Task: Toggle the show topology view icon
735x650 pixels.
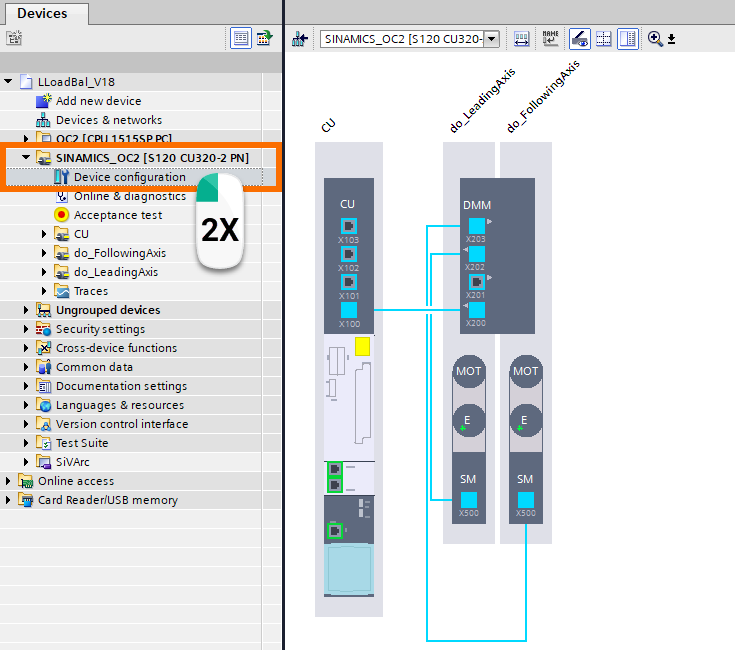Action: coord(579,39)
